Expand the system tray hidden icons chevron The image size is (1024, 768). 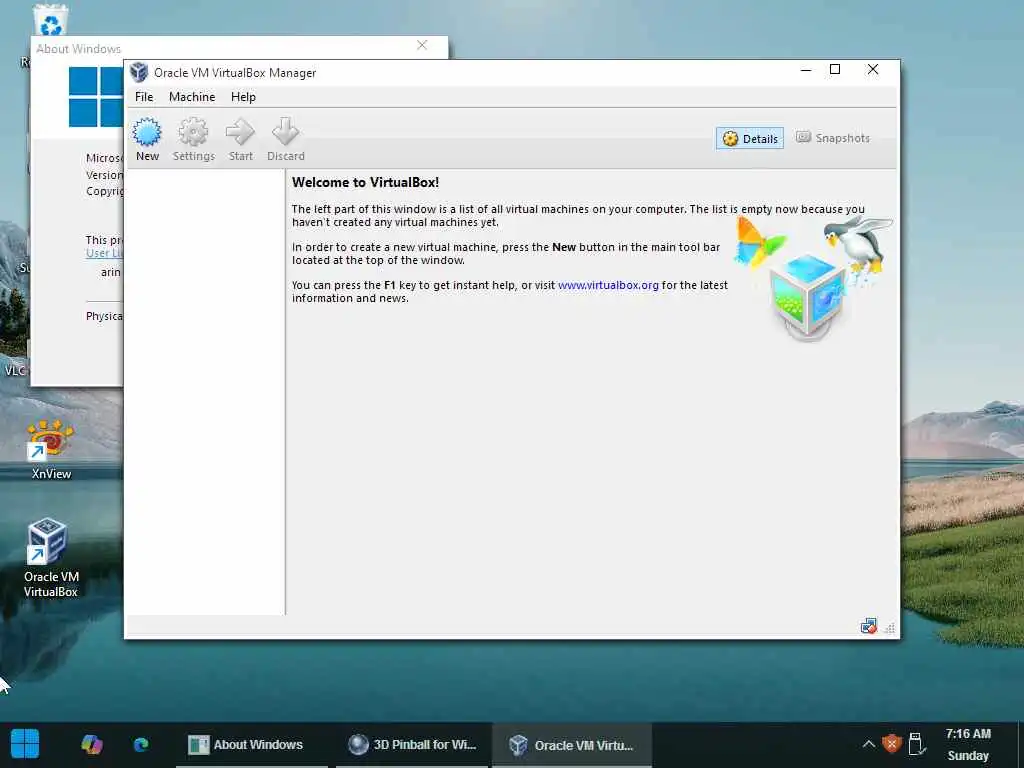point(869,744)
